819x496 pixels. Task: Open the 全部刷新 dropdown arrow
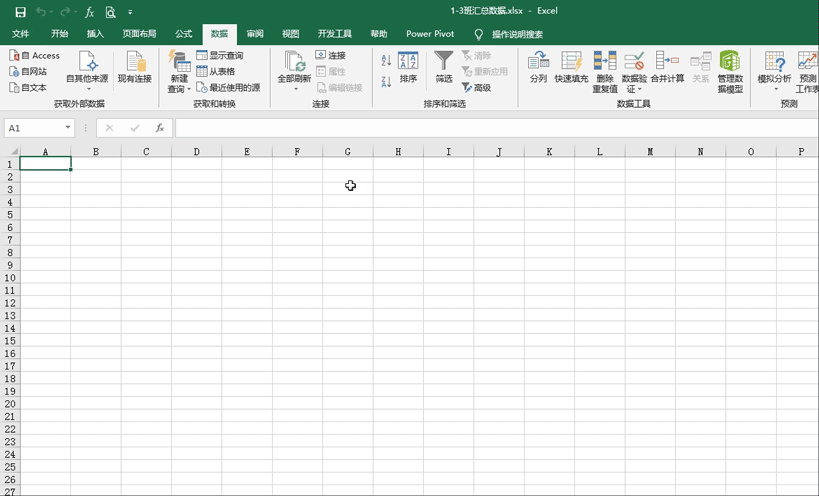tap(295, 89)
